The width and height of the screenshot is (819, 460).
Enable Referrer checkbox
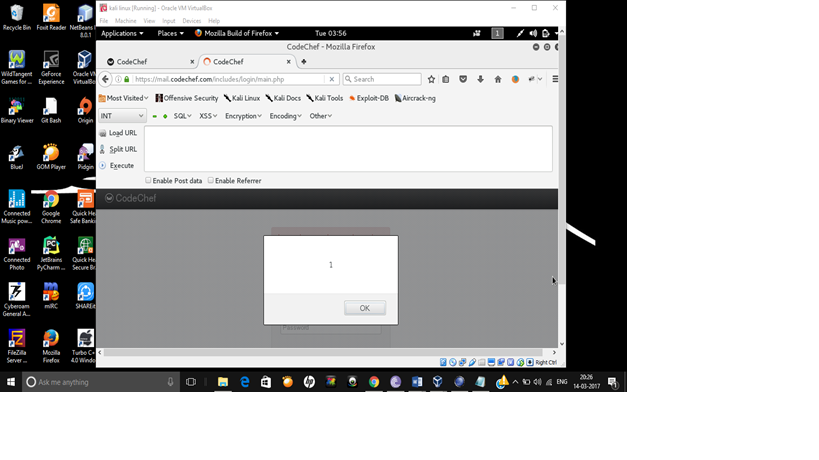pyautogui.click(x=210, y=180)
